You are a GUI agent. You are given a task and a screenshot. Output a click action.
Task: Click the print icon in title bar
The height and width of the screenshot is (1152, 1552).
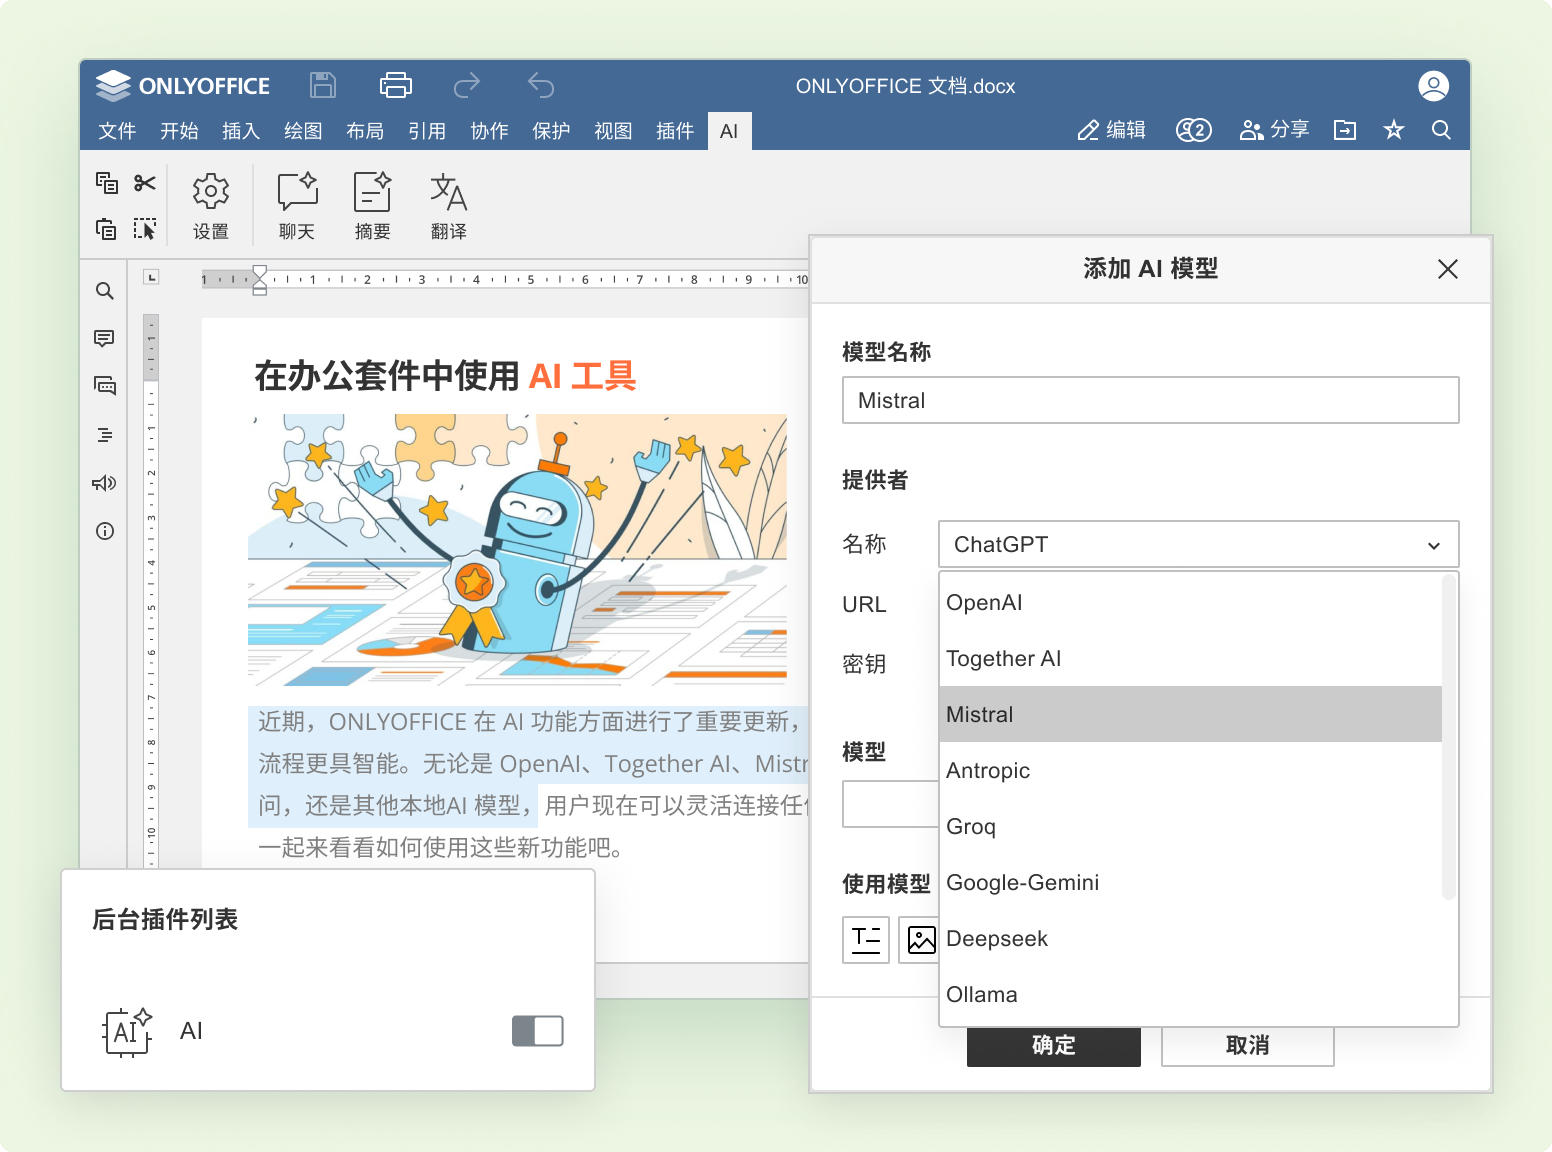point(396,86)
